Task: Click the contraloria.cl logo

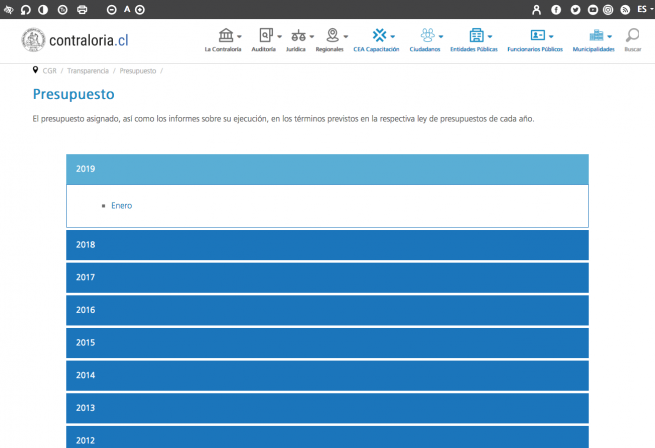Action: point(75,40)
